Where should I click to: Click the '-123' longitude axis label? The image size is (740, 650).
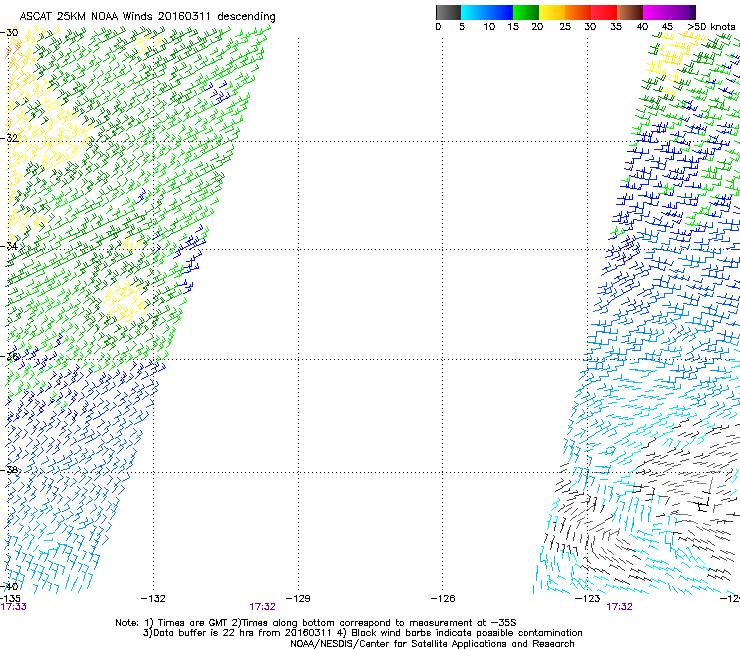point(588,599)
